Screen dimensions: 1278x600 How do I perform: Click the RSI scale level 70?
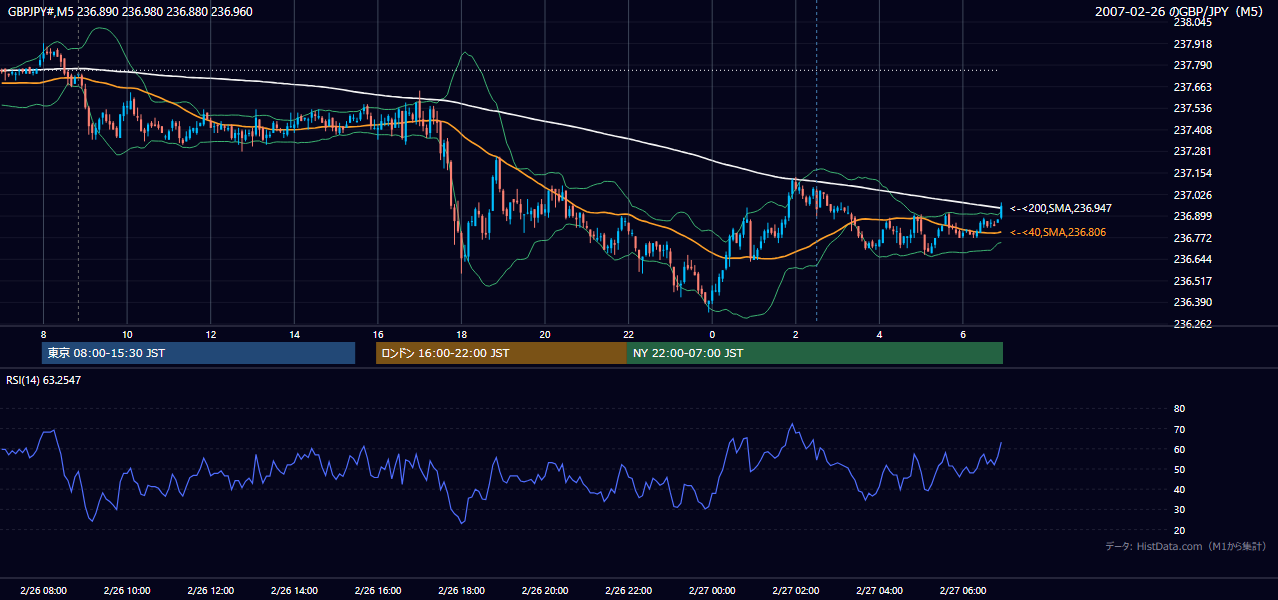(1179, 429)
